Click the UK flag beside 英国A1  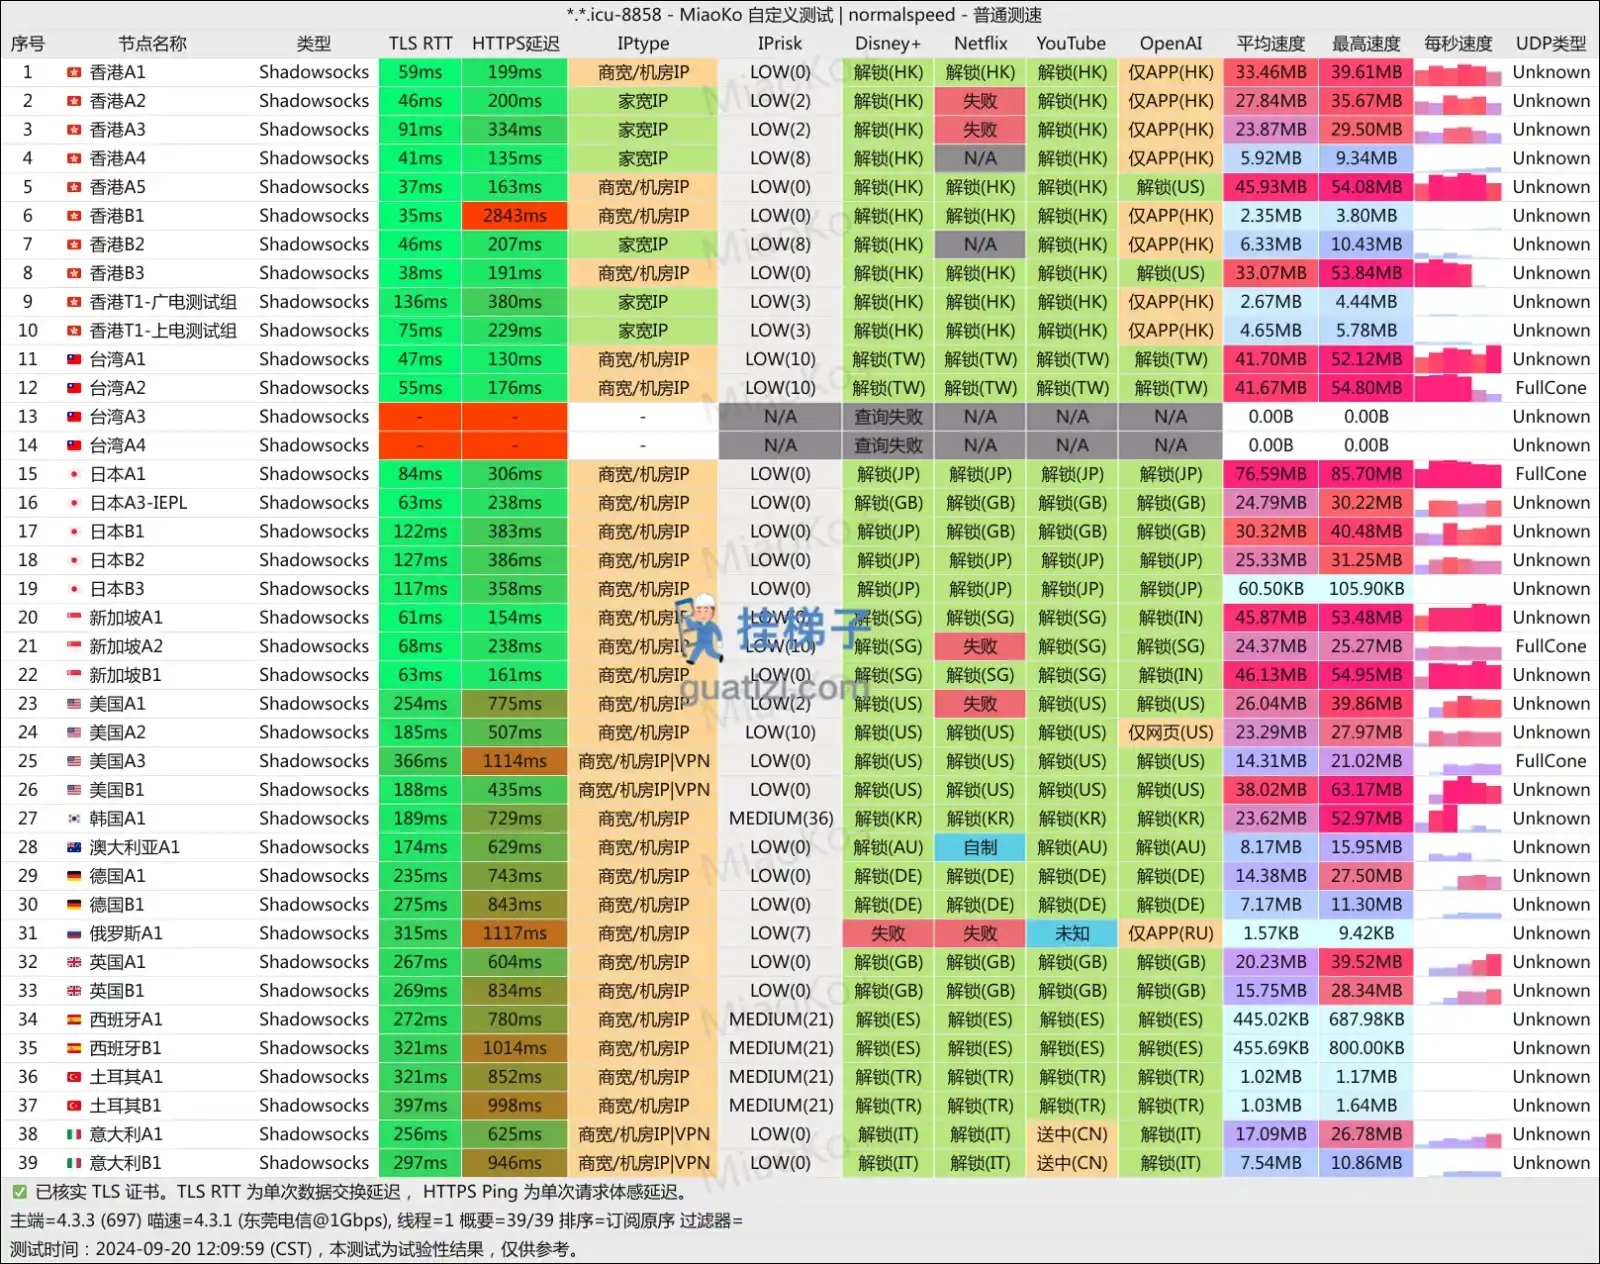coord(74,962)
